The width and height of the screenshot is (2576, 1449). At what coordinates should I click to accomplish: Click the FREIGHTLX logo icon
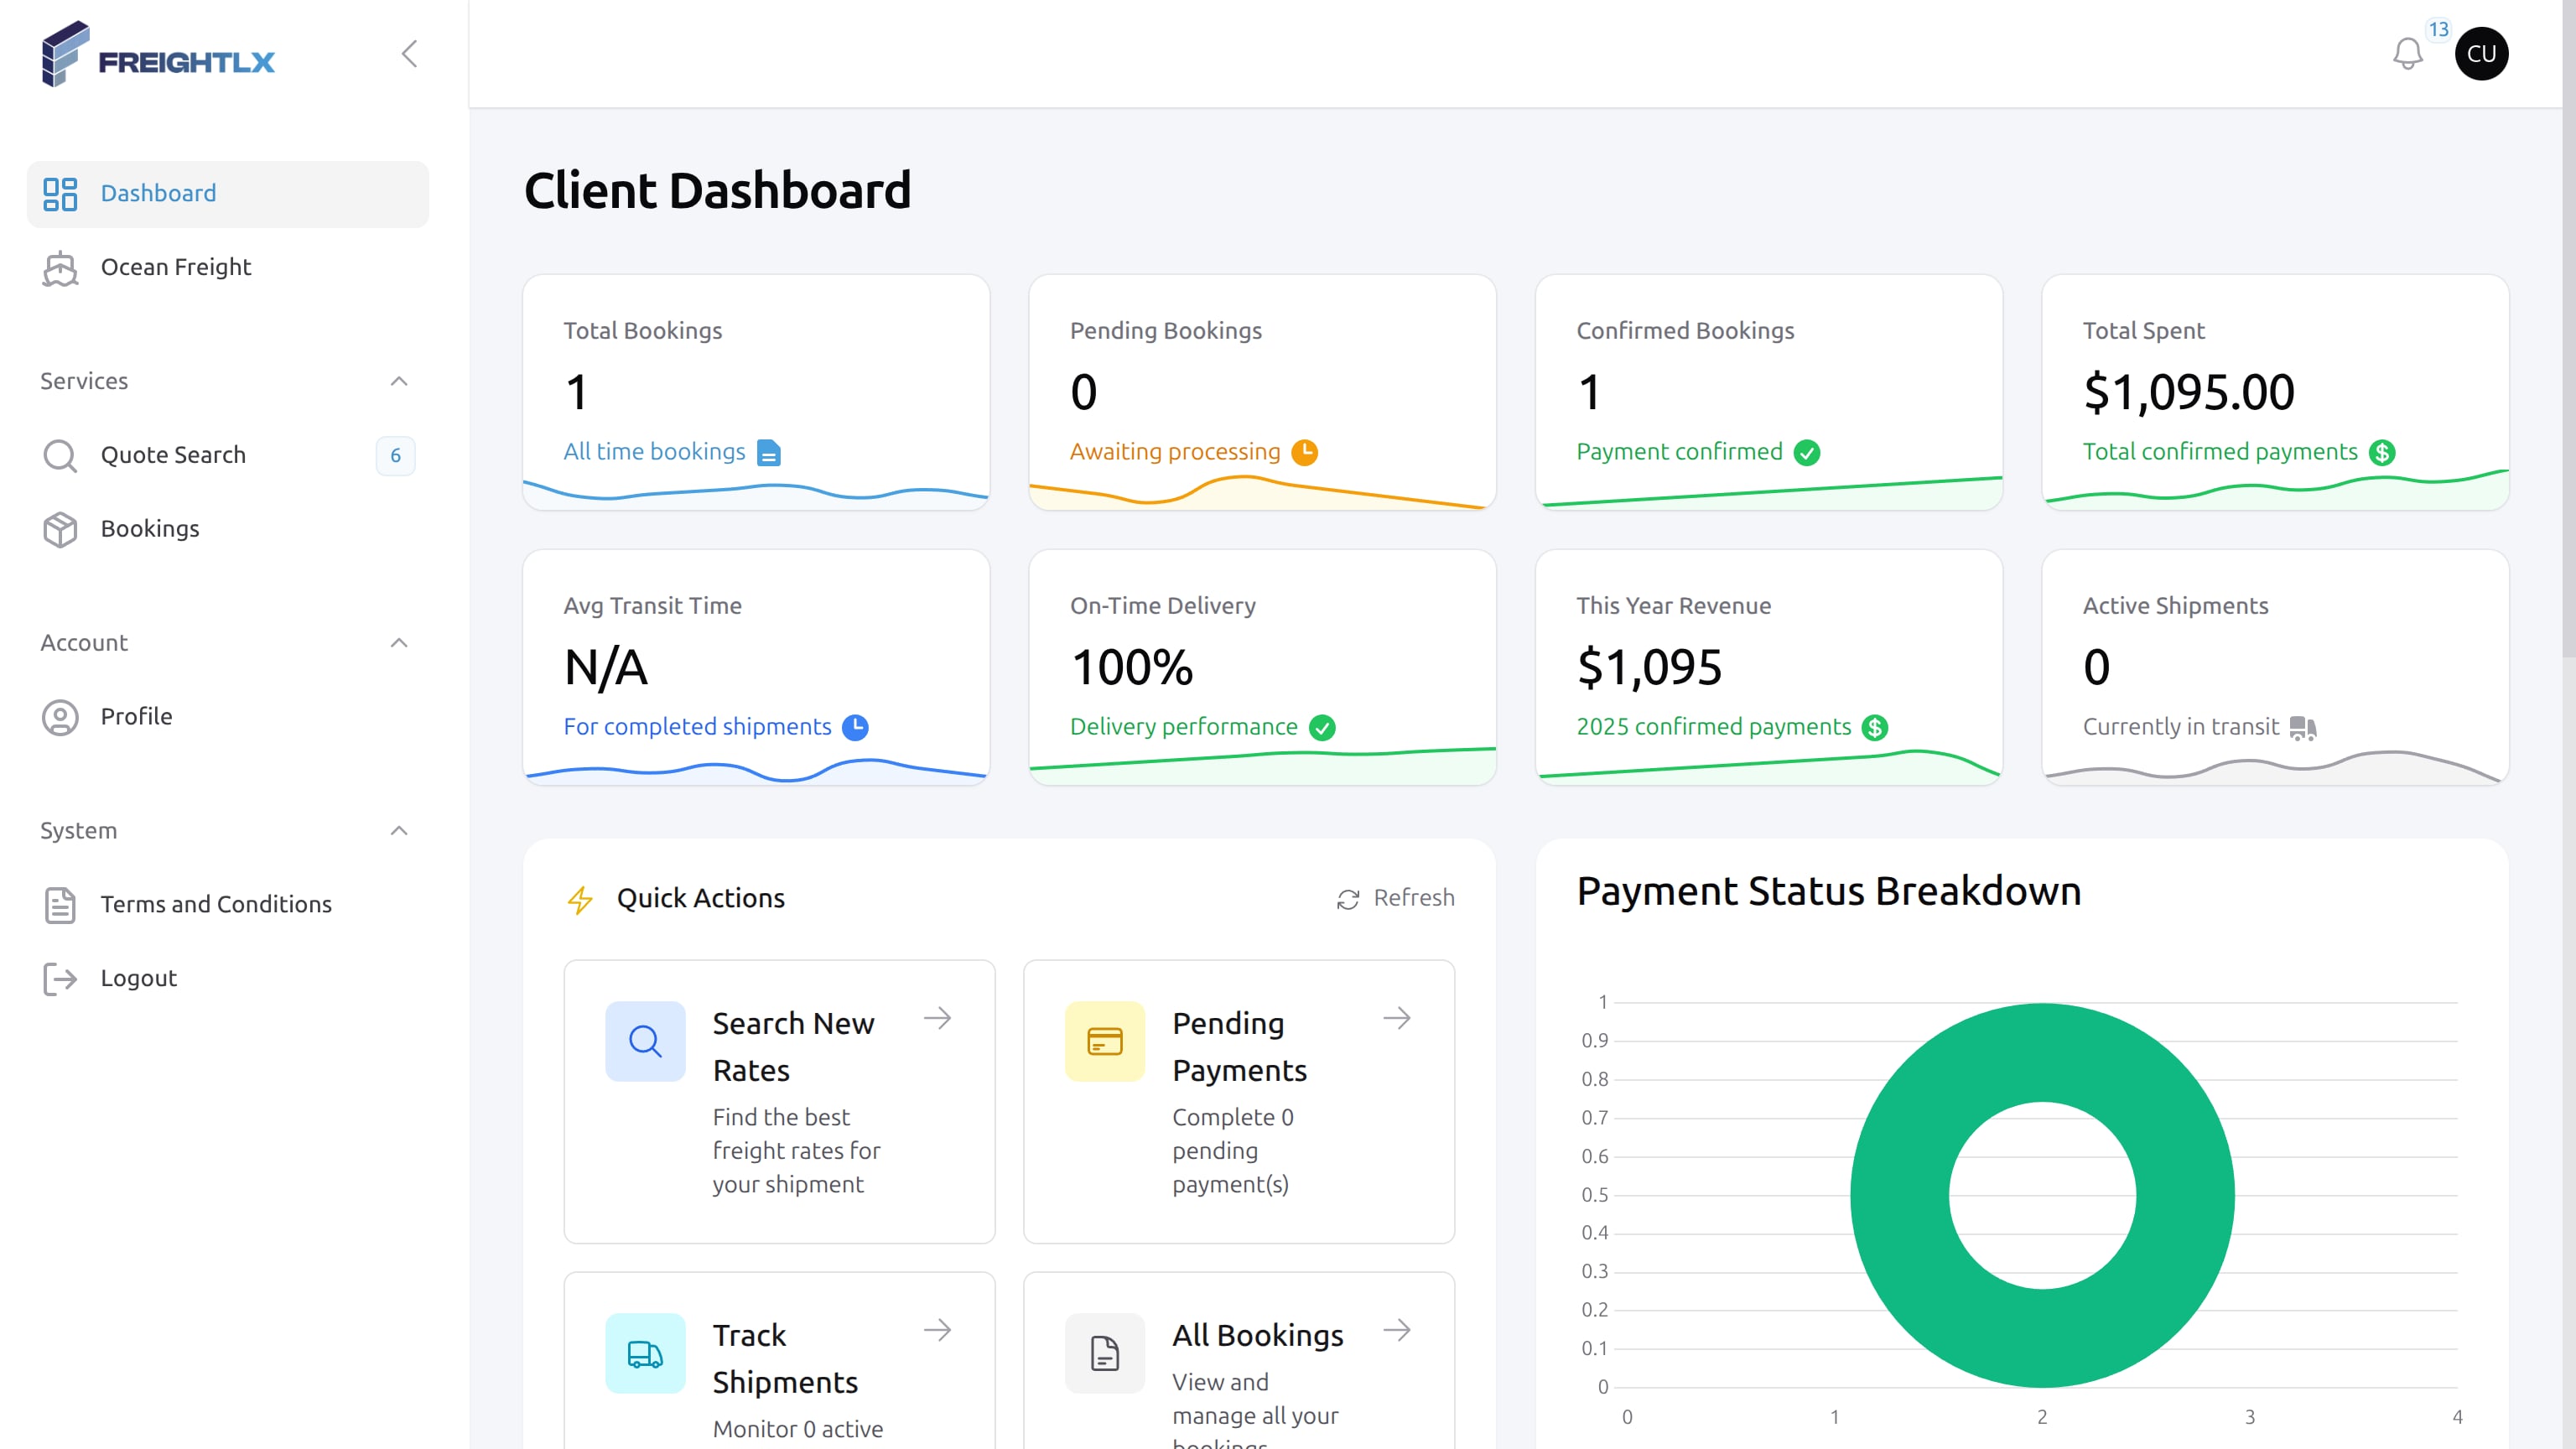63,54
